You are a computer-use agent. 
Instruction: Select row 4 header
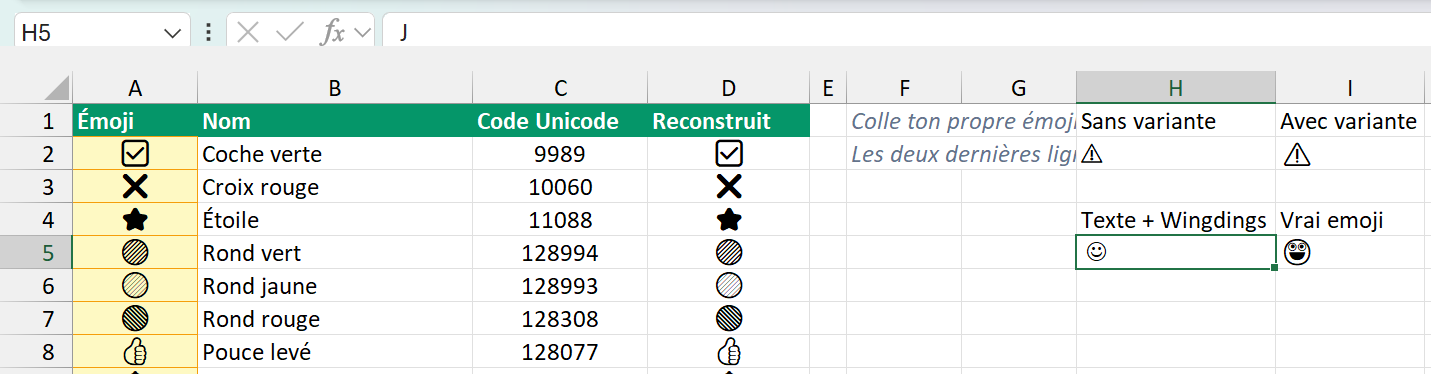point(36,220)
